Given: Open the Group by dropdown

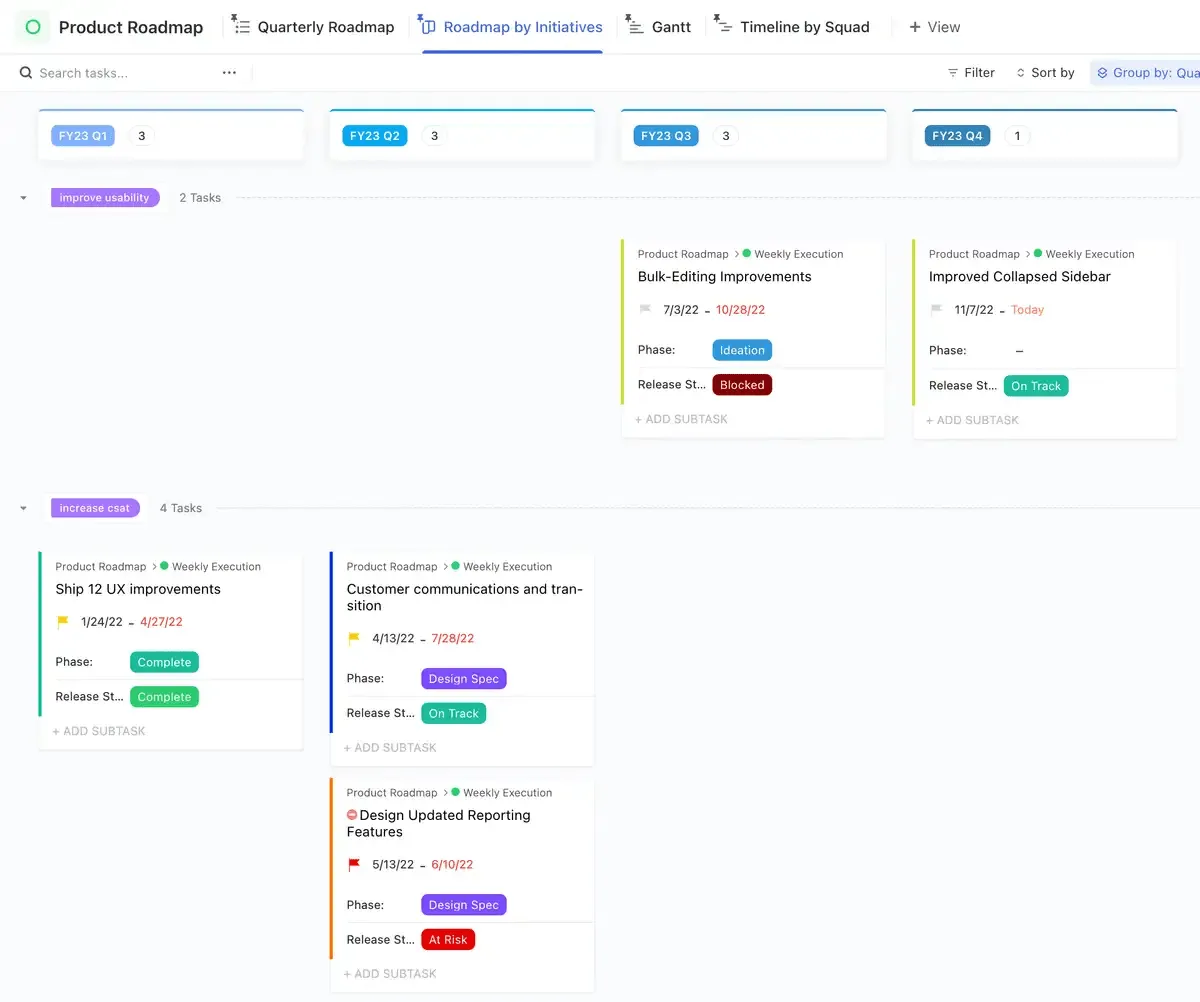Looking at the screenshot, I should pyautogui.click(x=1146, y=73).
